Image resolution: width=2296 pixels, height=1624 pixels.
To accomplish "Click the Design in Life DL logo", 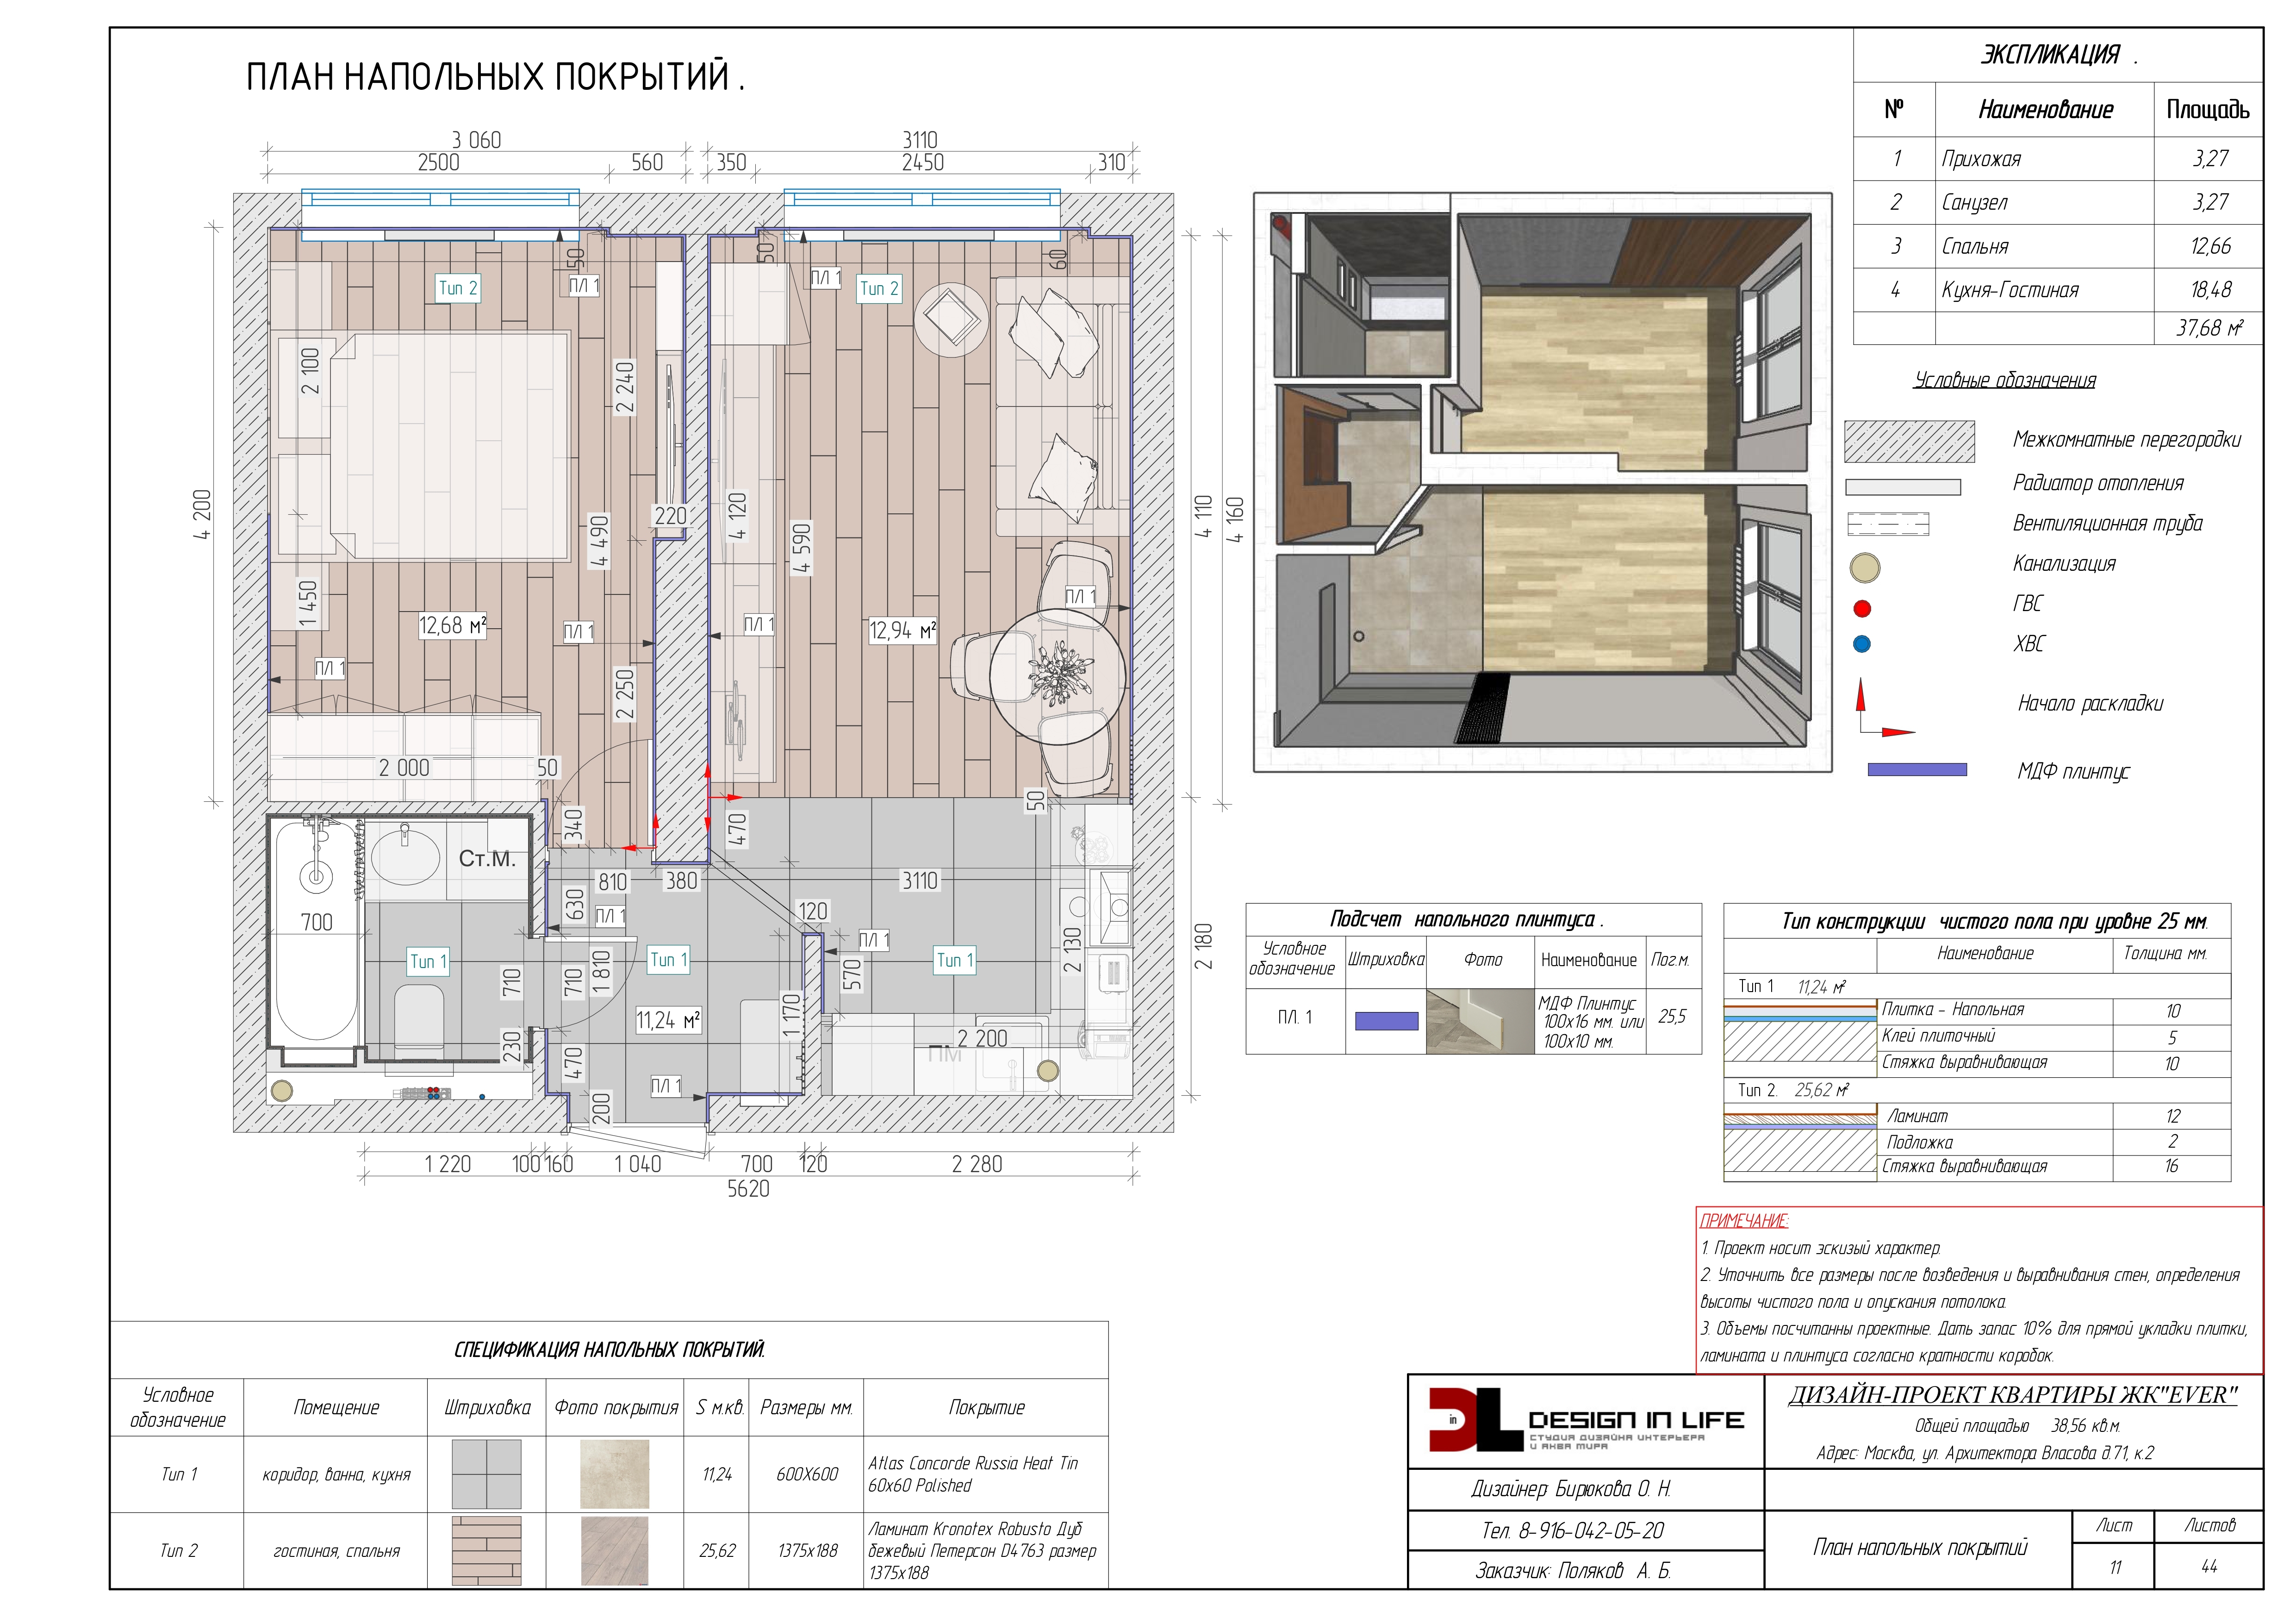I will [1585, 1420].
